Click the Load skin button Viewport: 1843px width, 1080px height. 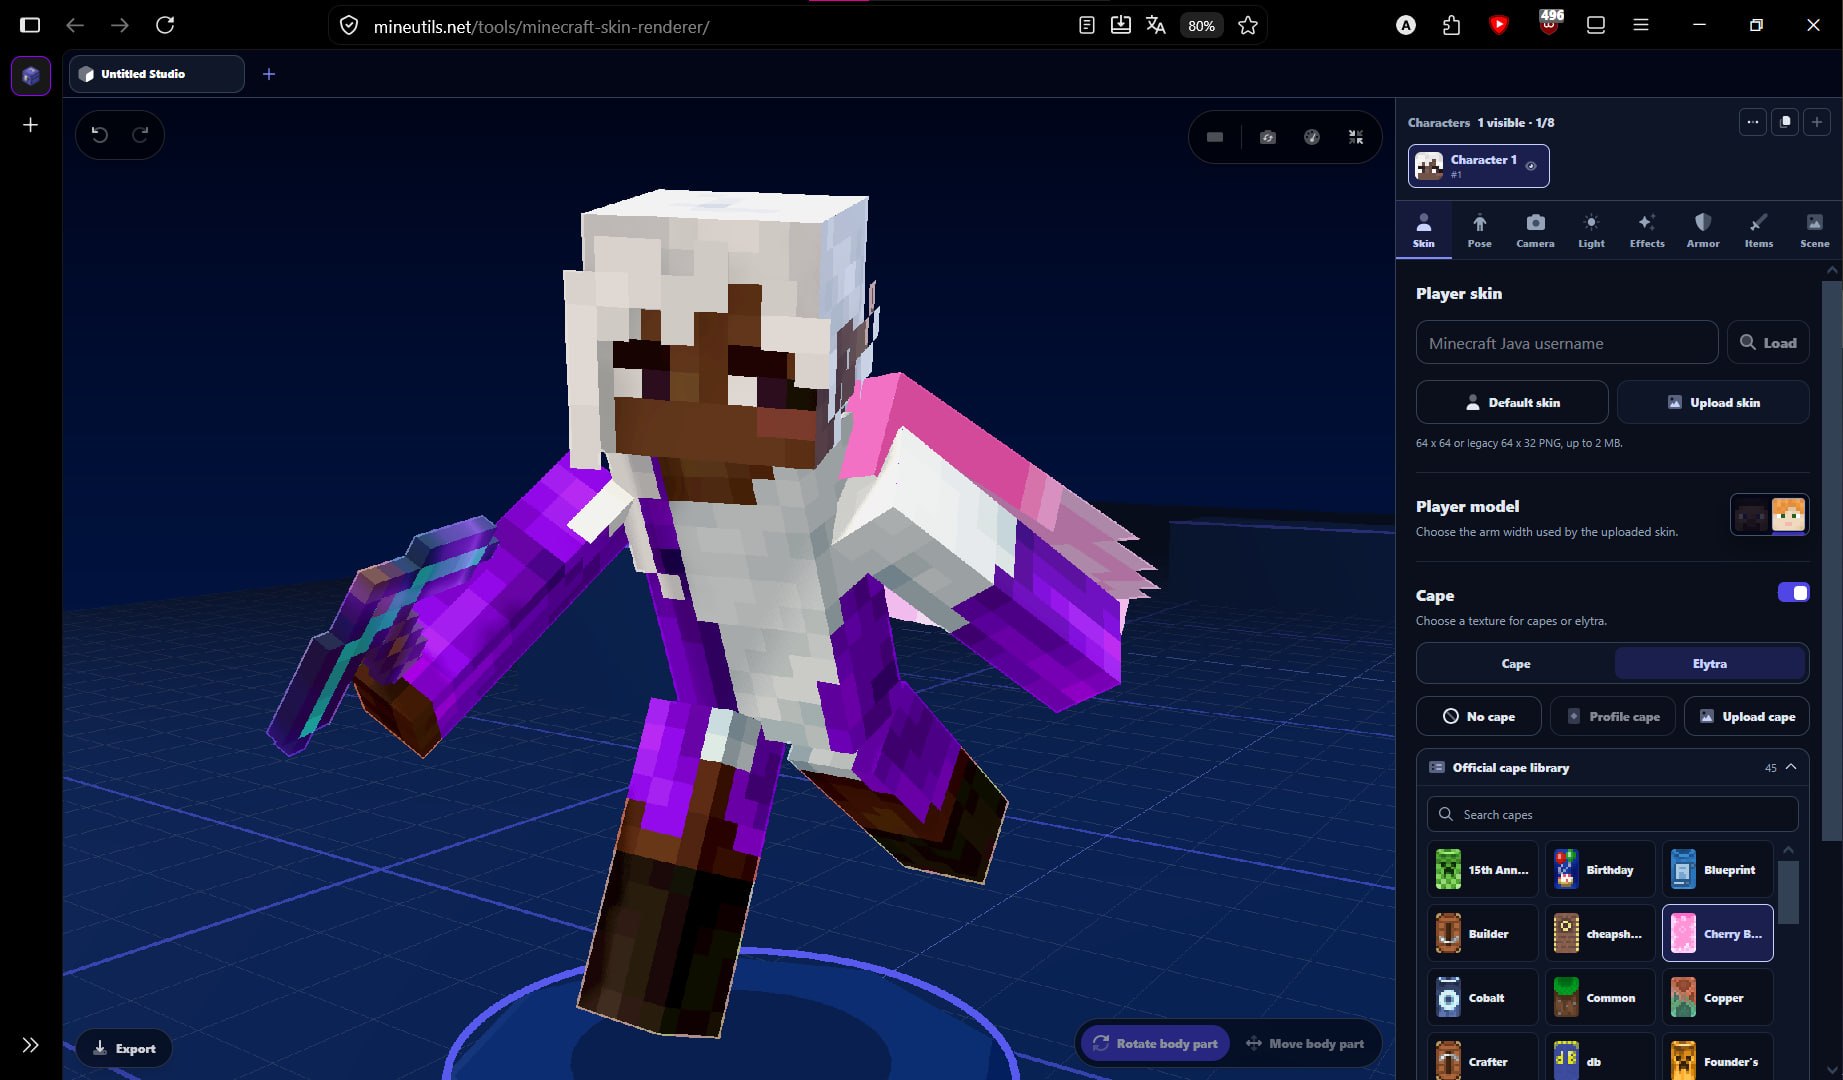(x=1768, y=342)
